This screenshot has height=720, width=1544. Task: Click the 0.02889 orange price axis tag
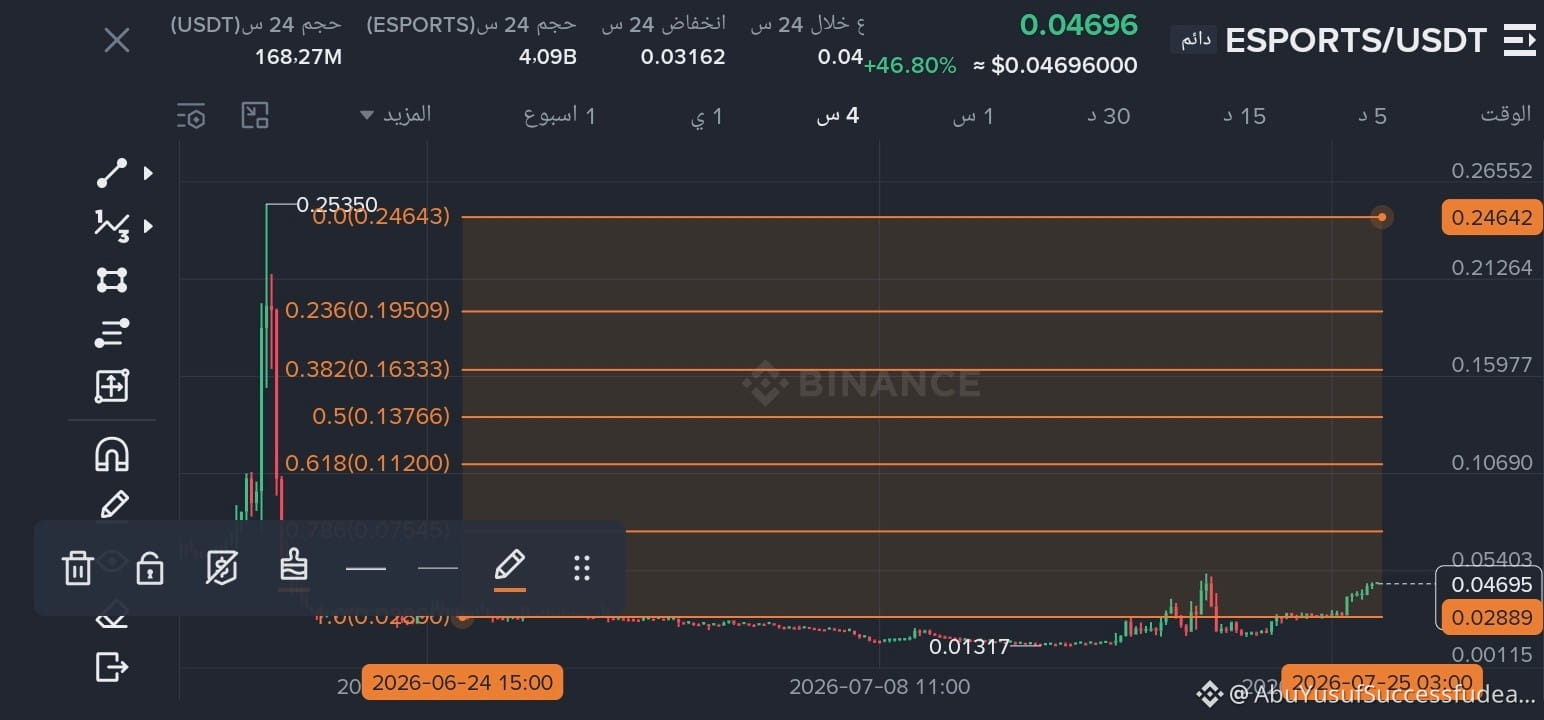[1490, 617]
